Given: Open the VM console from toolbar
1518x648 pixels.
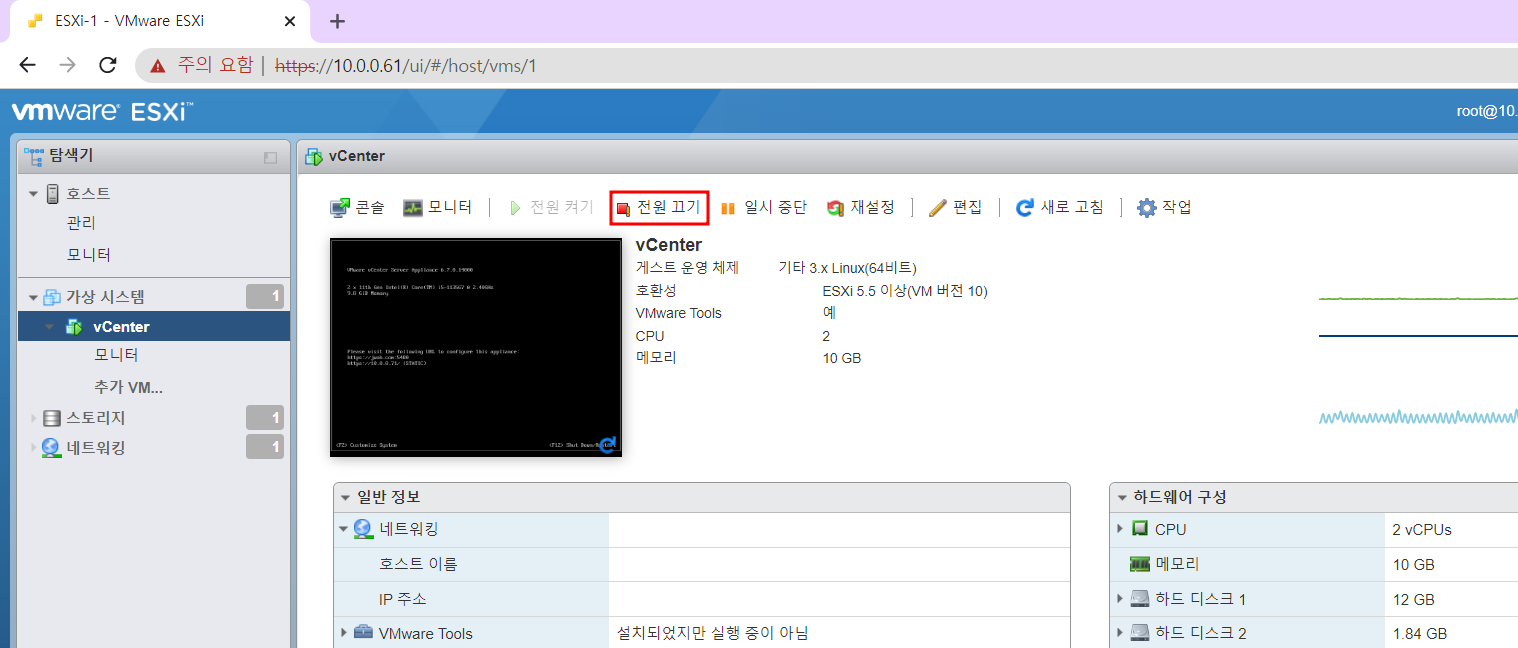Looking at the screenshot, I should click(357, 208).
